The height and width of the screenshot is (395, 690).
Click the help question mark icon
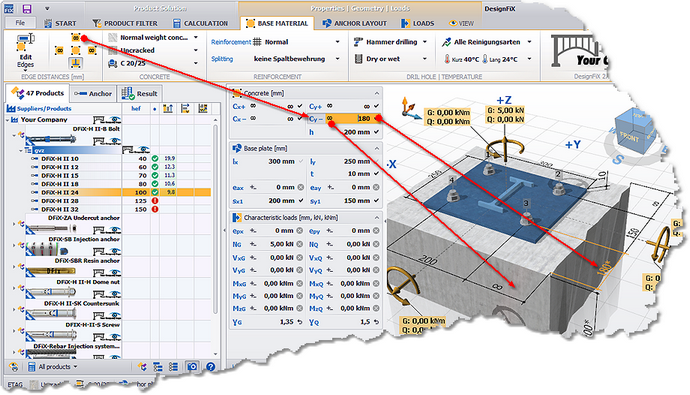210,366
